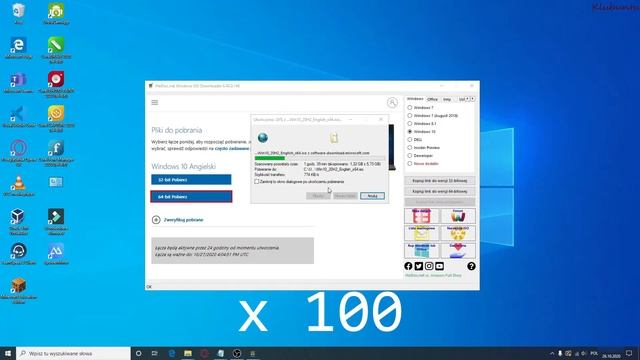Screen dimensions: 640x360
Task: Click the 32-bit Pobierz download button
Action: 191,180
